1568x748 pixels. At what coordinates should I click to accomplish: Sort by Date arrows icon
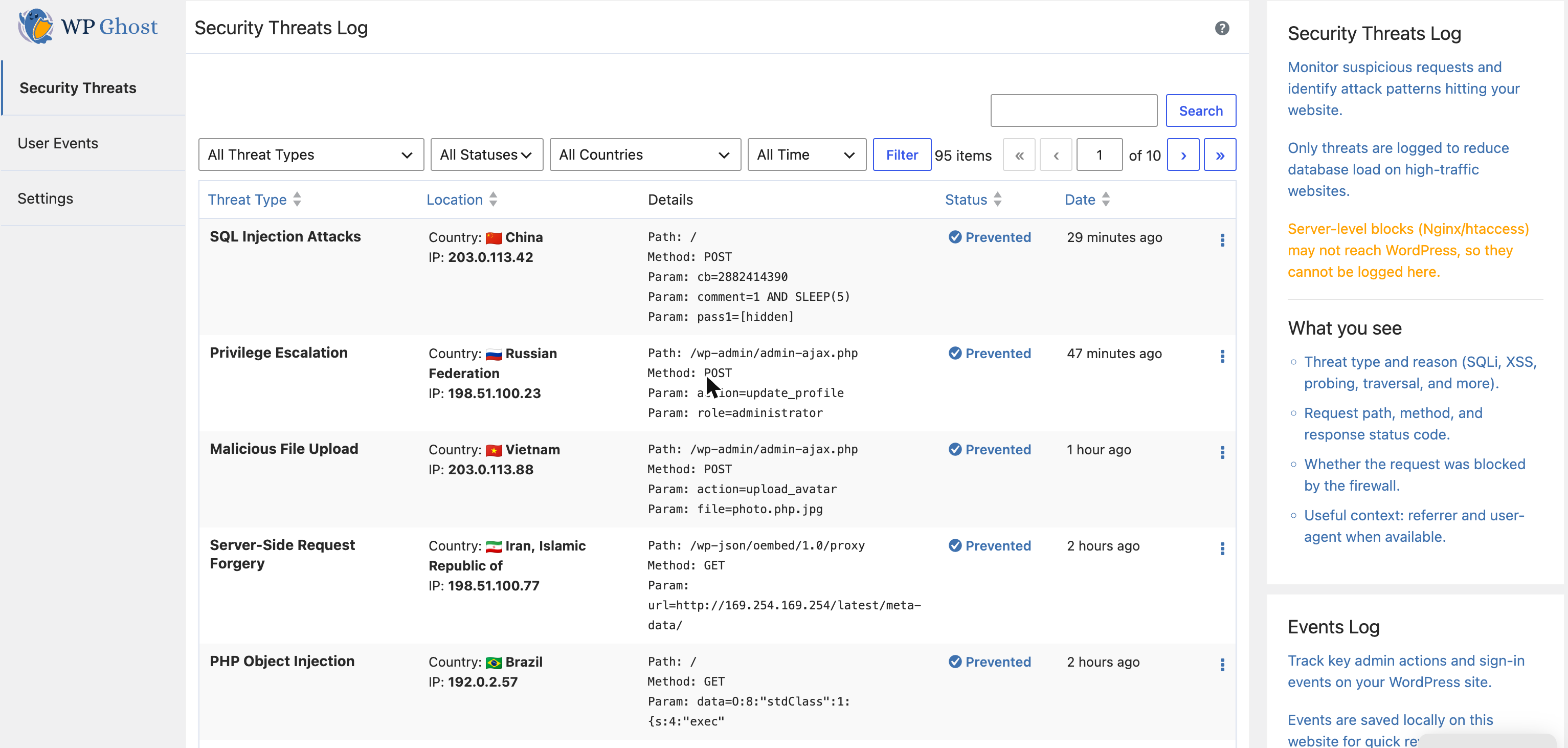1105,200
